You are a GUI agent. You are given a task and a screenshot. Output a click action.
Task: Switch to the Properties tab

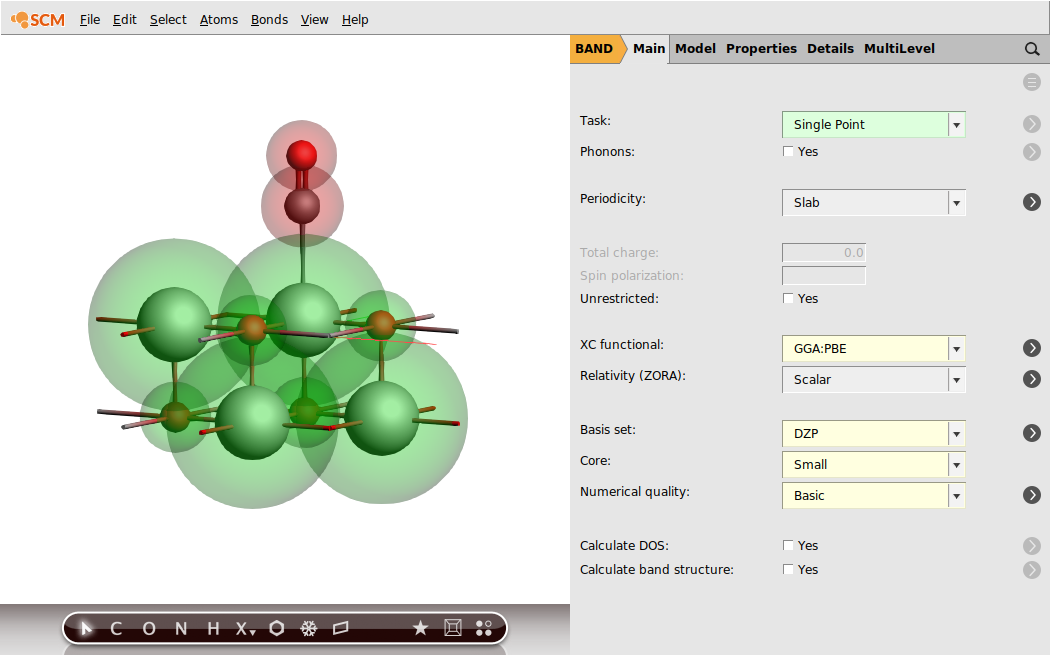tap(761, 48)
